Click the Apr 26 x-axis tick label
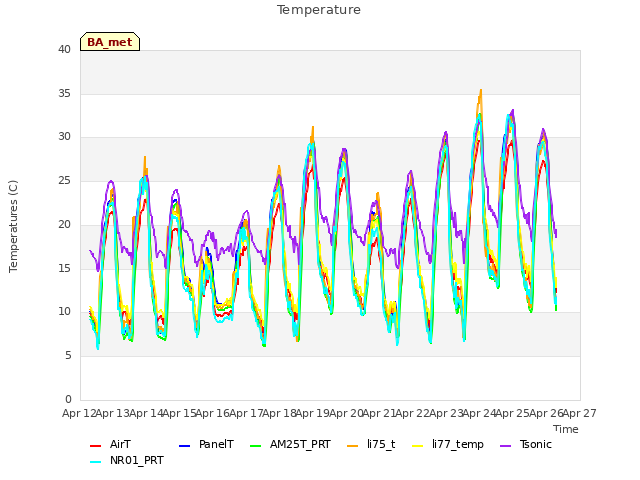This screenshot has width=640, height=480. [x=546, y=413]
